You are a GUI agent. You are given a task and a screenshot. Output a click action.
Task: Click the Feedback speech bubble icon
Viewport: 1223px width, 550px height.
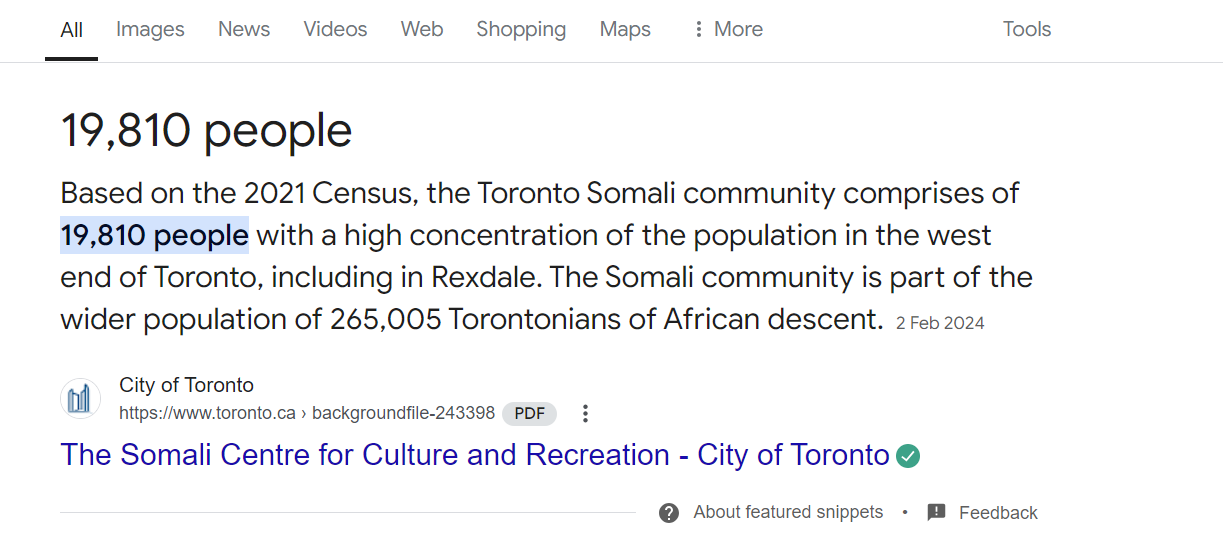[936, 513]
